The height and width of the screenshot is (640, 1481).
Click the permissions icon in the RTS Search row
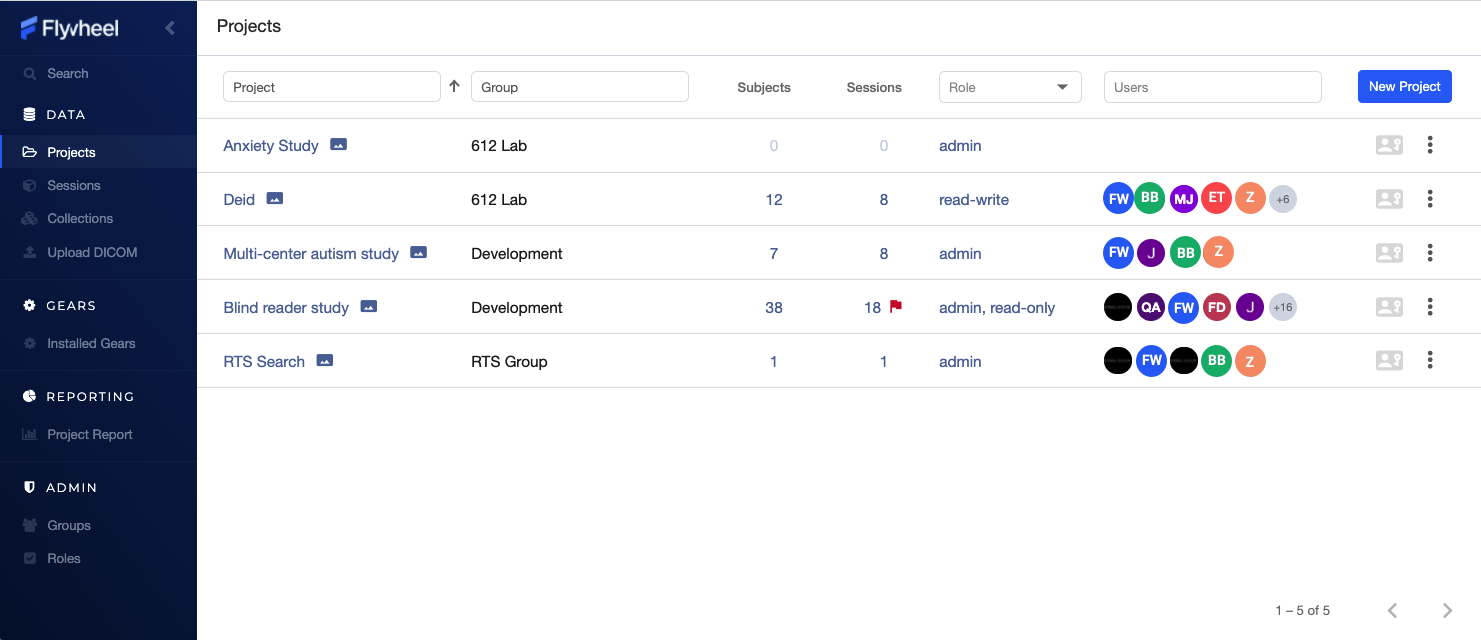1389,361
